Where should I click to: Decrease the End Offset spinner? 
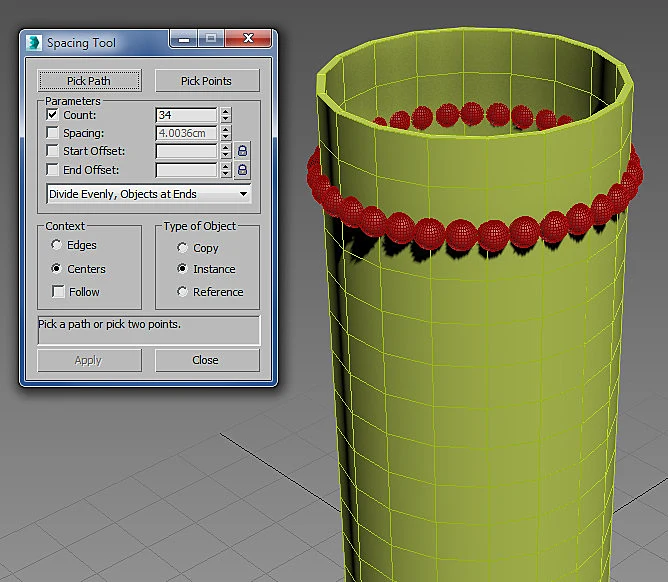pyautogui.click(x=226, y=174)
